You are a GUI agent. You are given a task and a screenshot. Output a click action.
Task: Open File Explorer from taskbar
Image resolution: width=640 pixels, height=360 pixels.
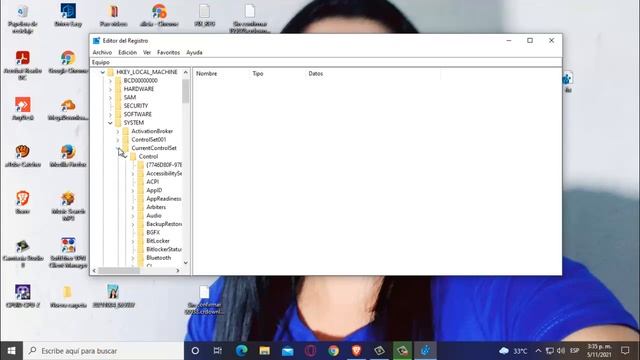click(x=264, y=351)
